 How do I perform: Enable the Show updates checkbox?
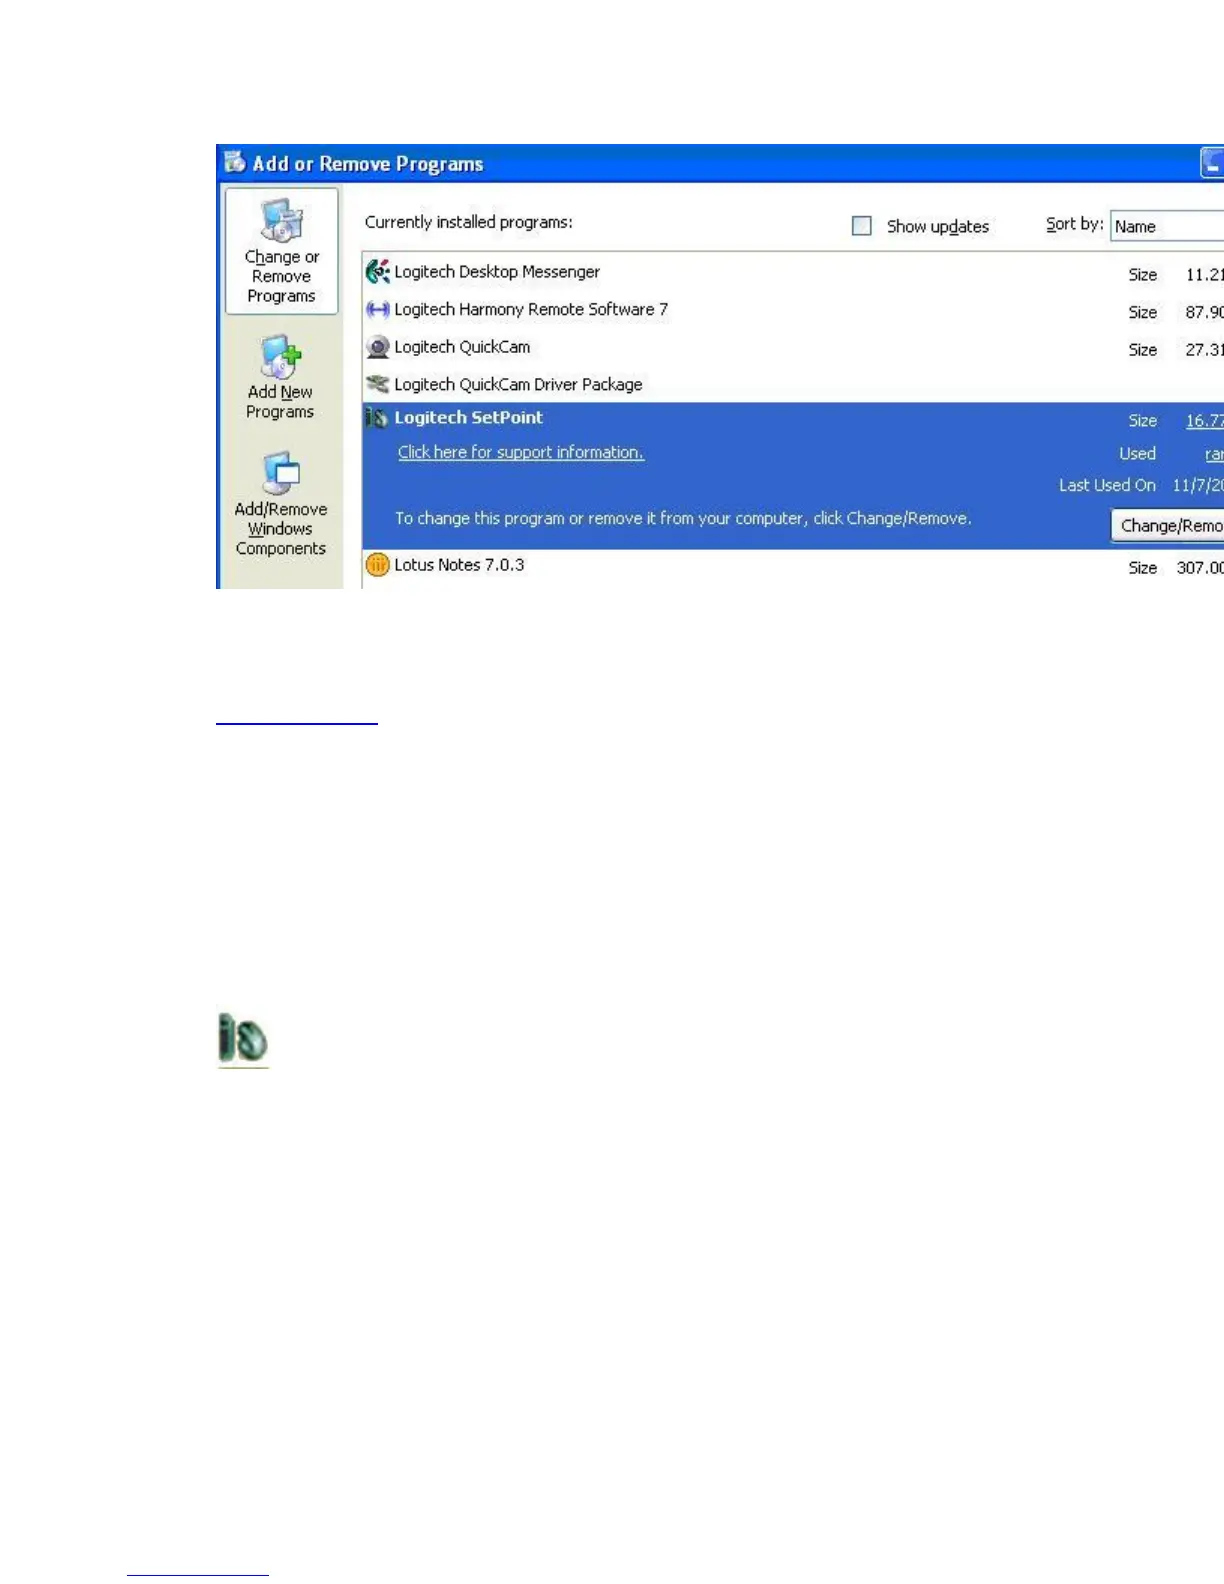pos(862,226)
